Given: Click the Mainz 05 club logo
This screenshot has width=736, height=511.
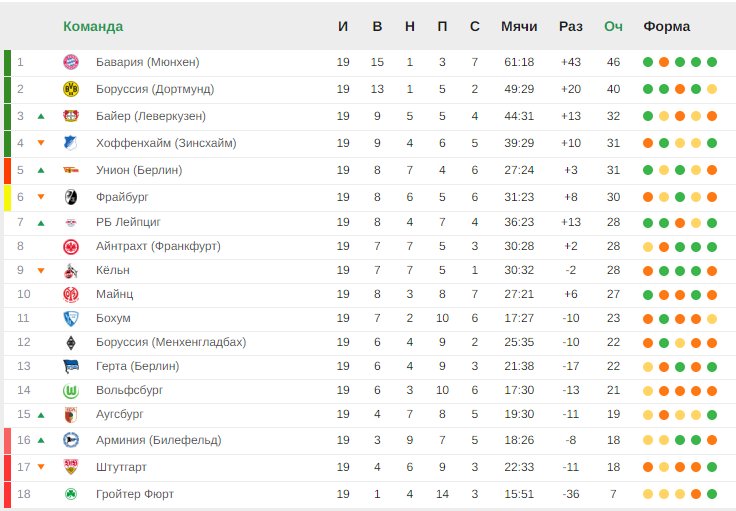Looking at the screenshot, I should pyautogui.click(x=71, y=295).
